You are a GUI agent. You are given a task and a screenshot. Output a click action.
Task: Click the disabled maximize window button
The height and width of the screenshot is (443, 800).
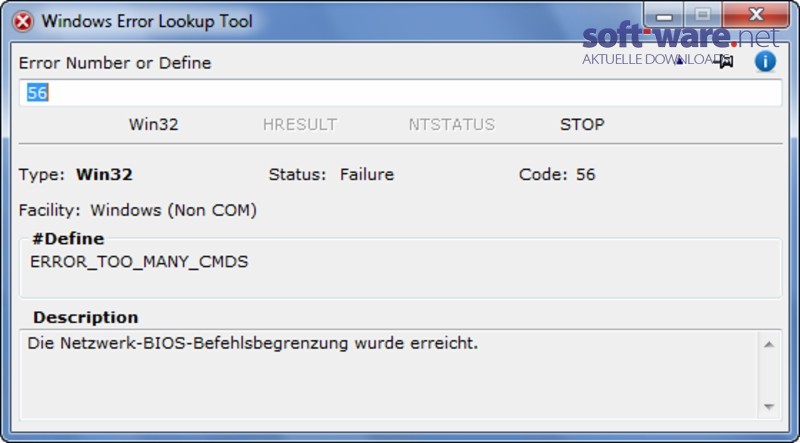[x=703, y=15]
